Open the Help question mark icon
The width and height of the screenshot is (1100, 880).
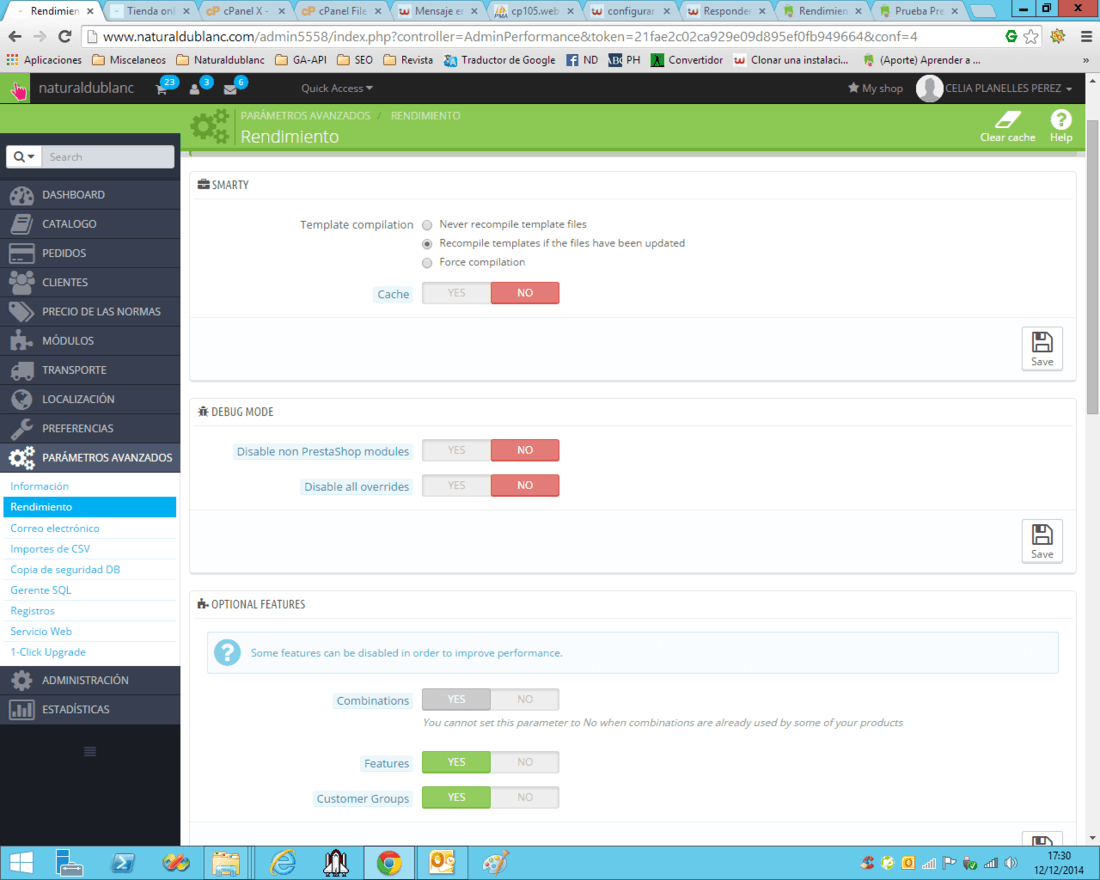click(x=1061, y=119)
